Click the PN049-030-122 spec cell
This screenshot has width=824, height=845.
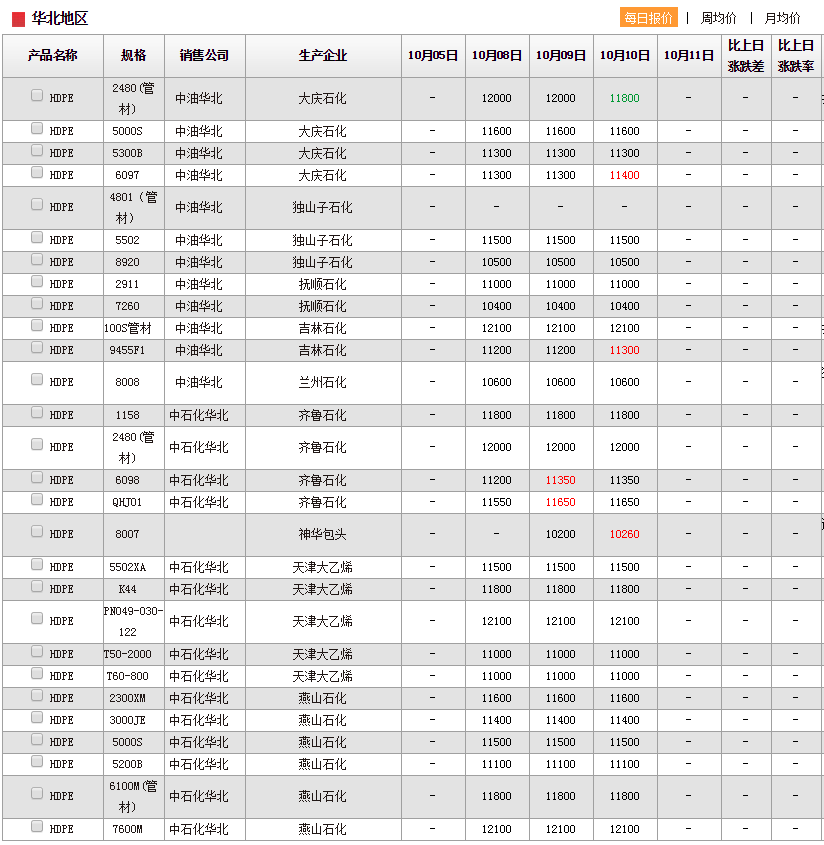pos(134,621)
